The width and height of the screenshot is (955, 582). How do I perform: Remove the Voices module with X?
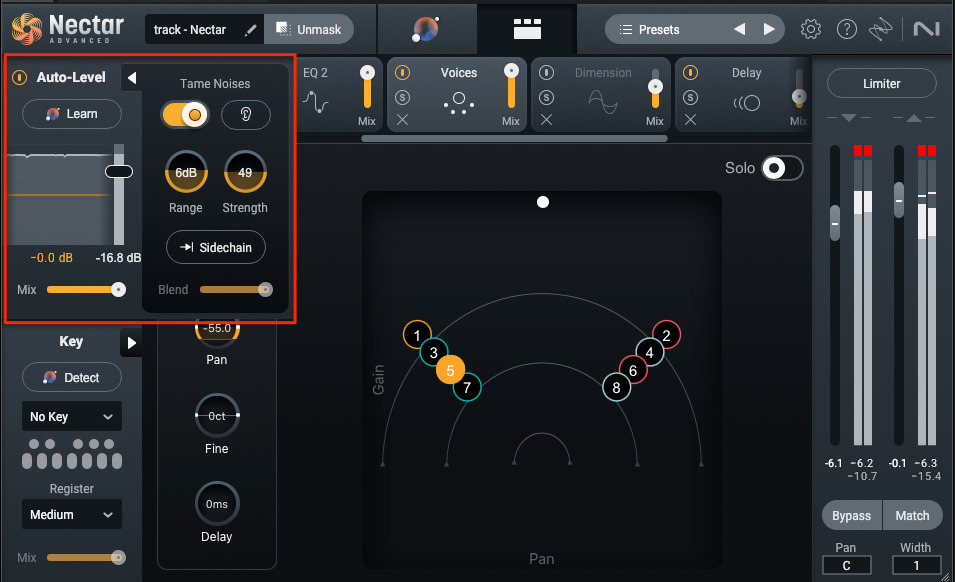(x=403, y=120)
